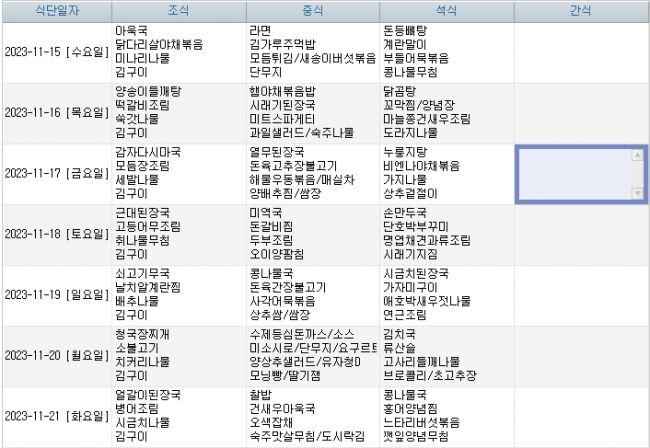Select the 석식 column header
The height and width of the screenshot is (448, 650).
coord(446,10)
